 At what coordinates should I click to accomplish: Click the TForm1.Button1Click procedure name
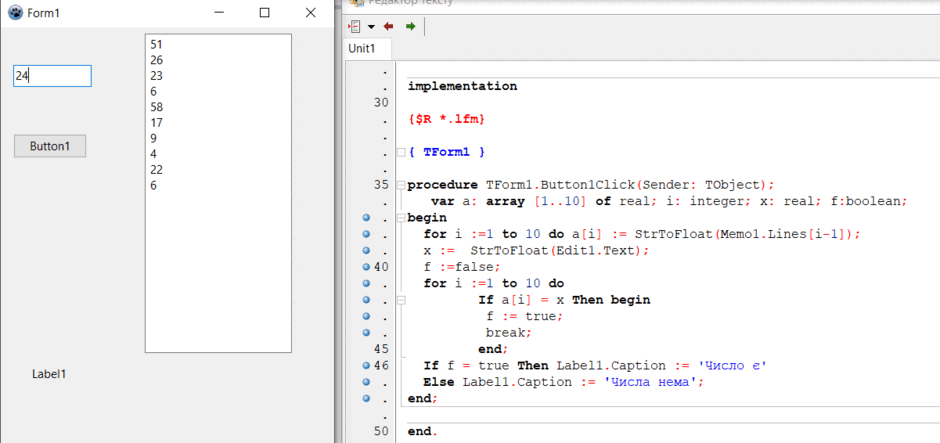[559, 185]
